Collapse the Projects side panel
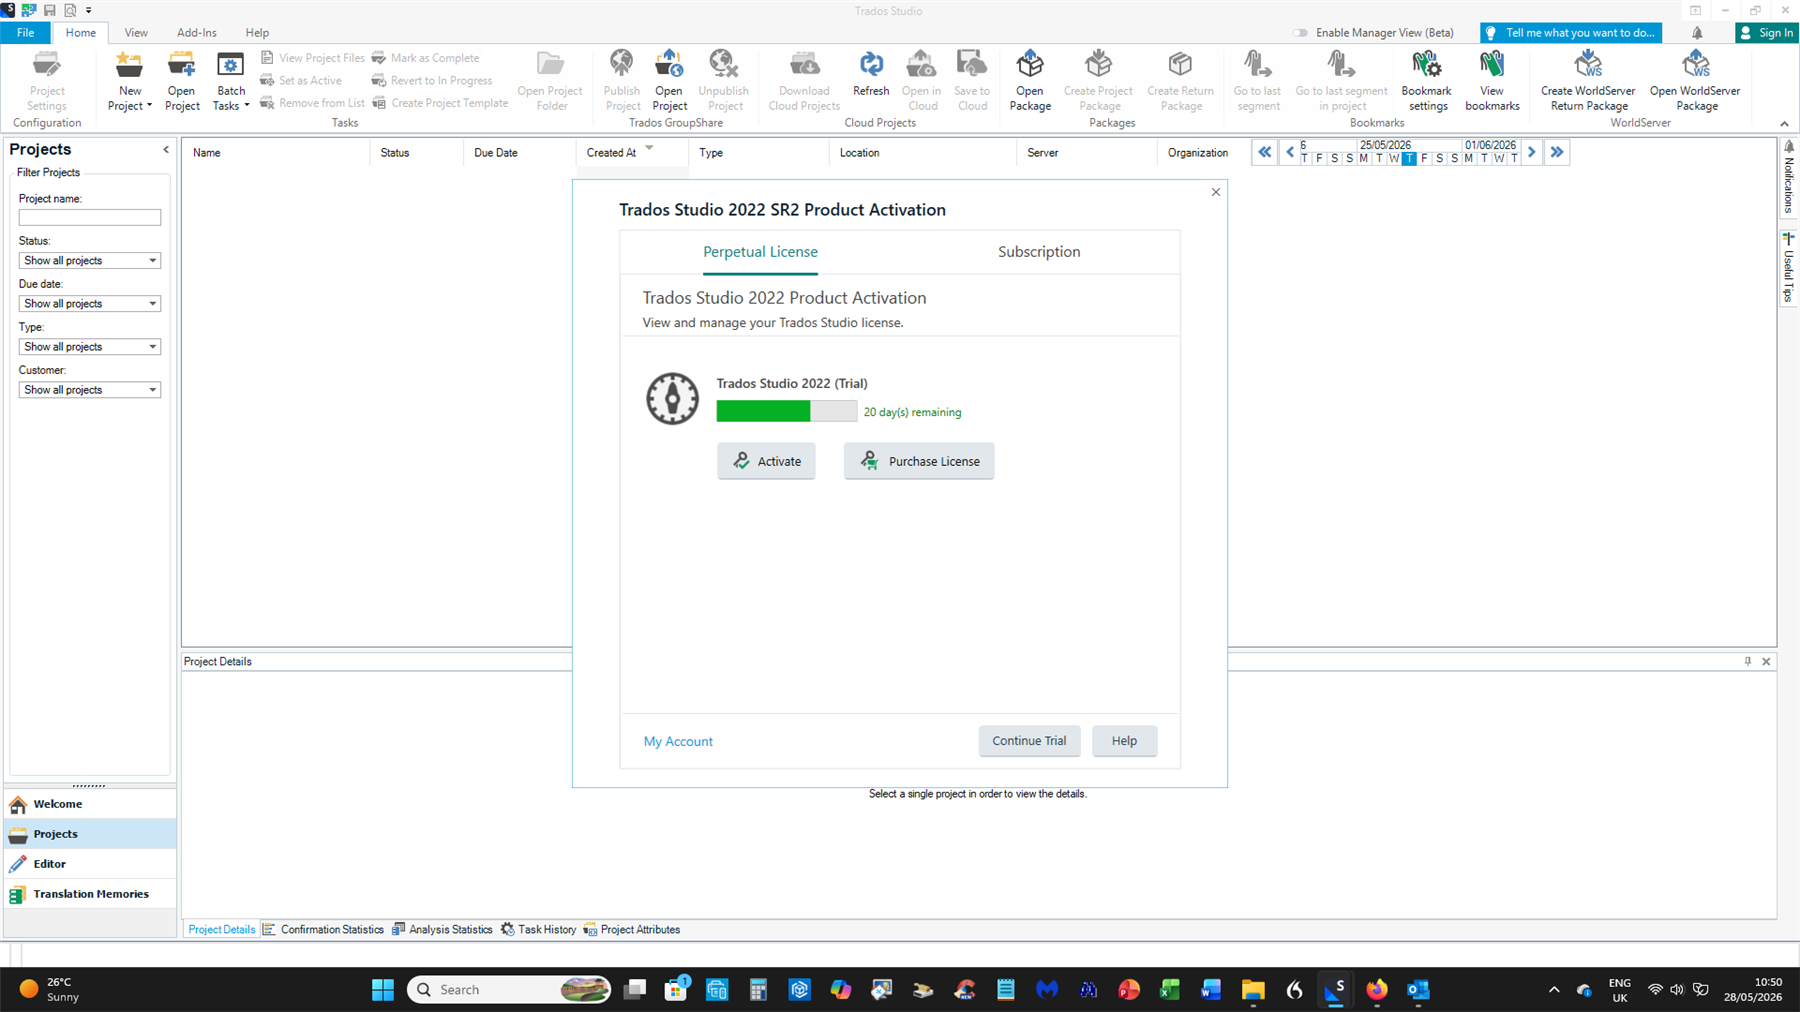Image resolution: width=1800 pixels, height=1012 pixels. tap(166, 149)
